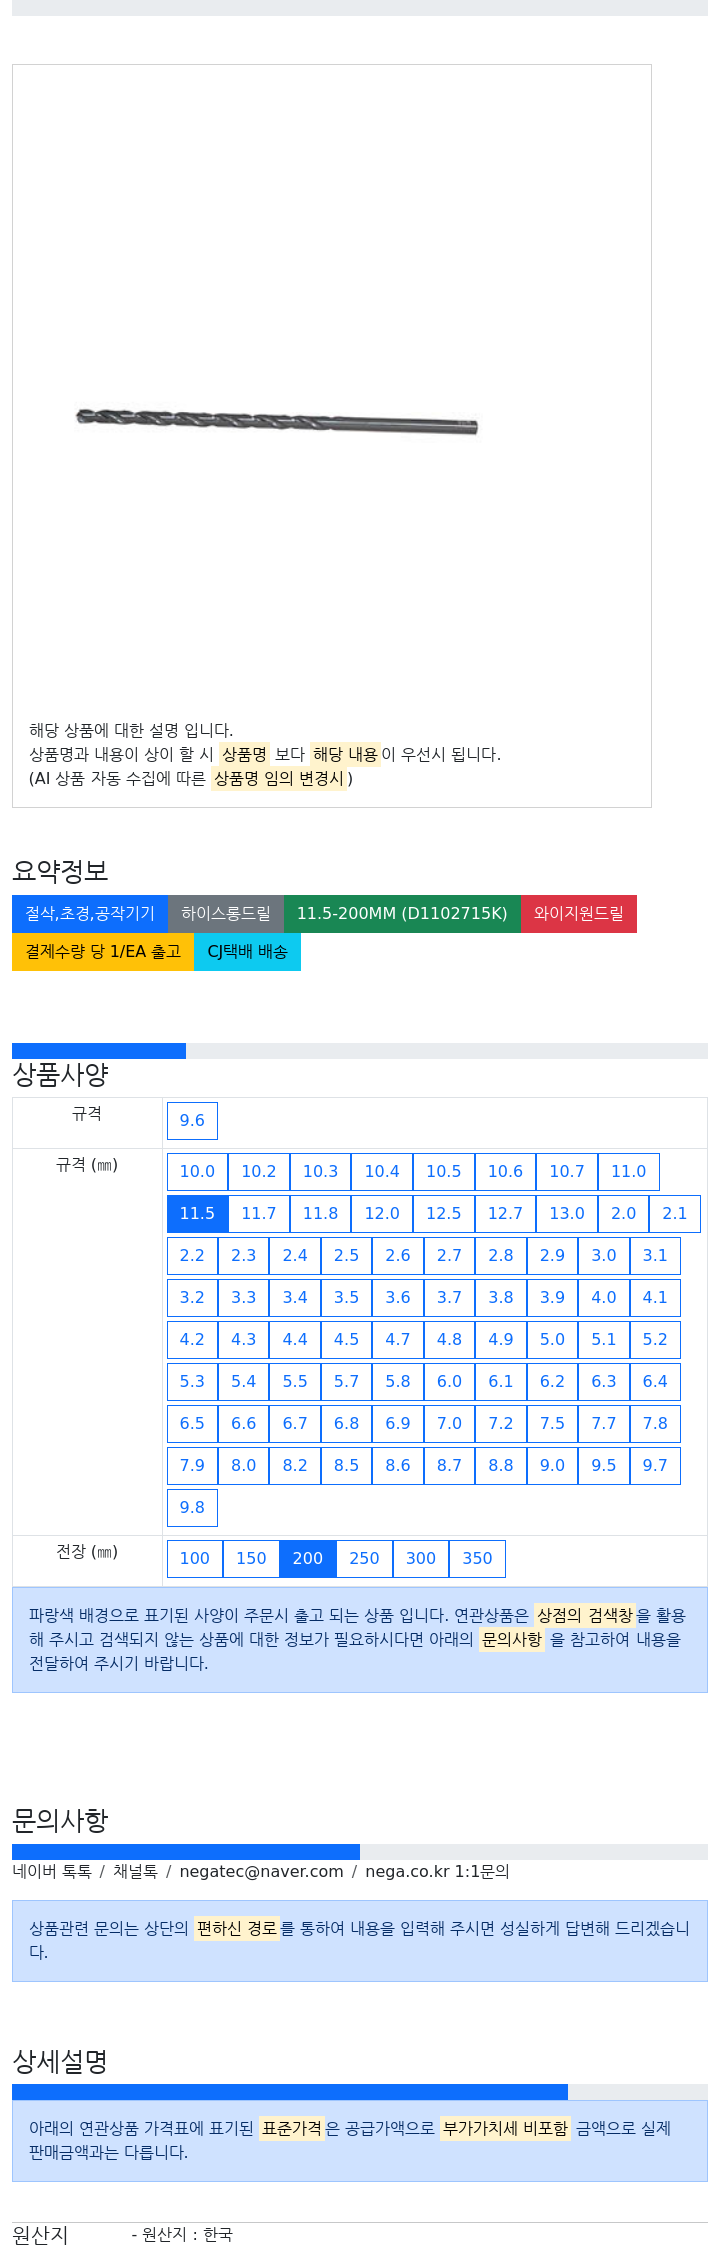
Task: Click the CJ택배 배송 shipping badge
Action: coord(247,952)
